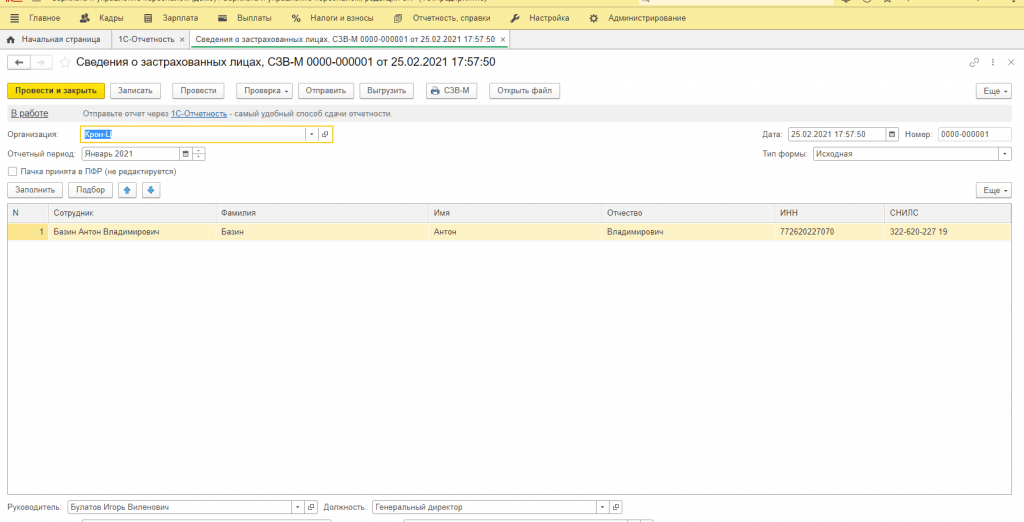Viewport: 1024px width, 522px height.
Task: Toggle 'Пачка принята в ПФР' checkbox
Action: [12, 171]
